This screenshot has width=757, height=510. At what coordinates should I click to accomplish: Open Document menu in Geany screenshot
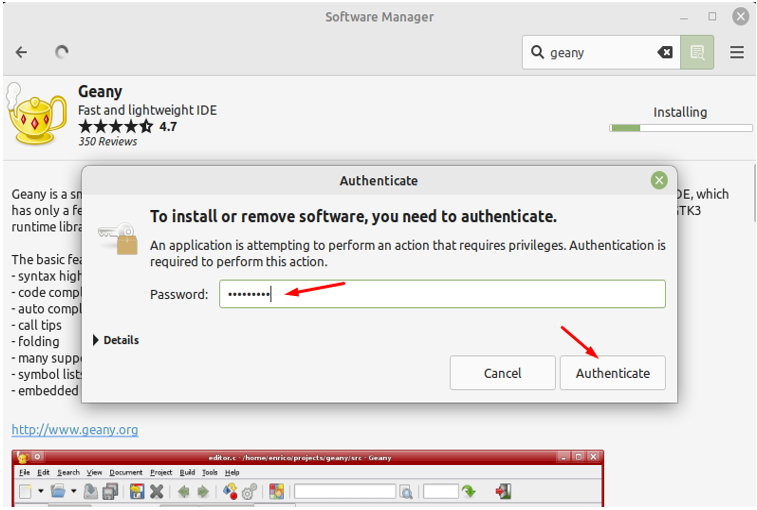tap(126, 472)
